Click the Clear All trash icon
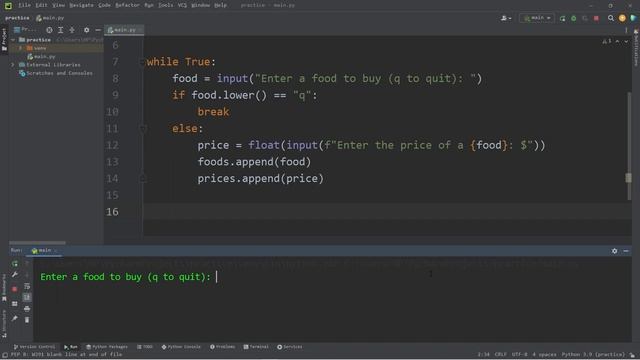 (27, 320)
